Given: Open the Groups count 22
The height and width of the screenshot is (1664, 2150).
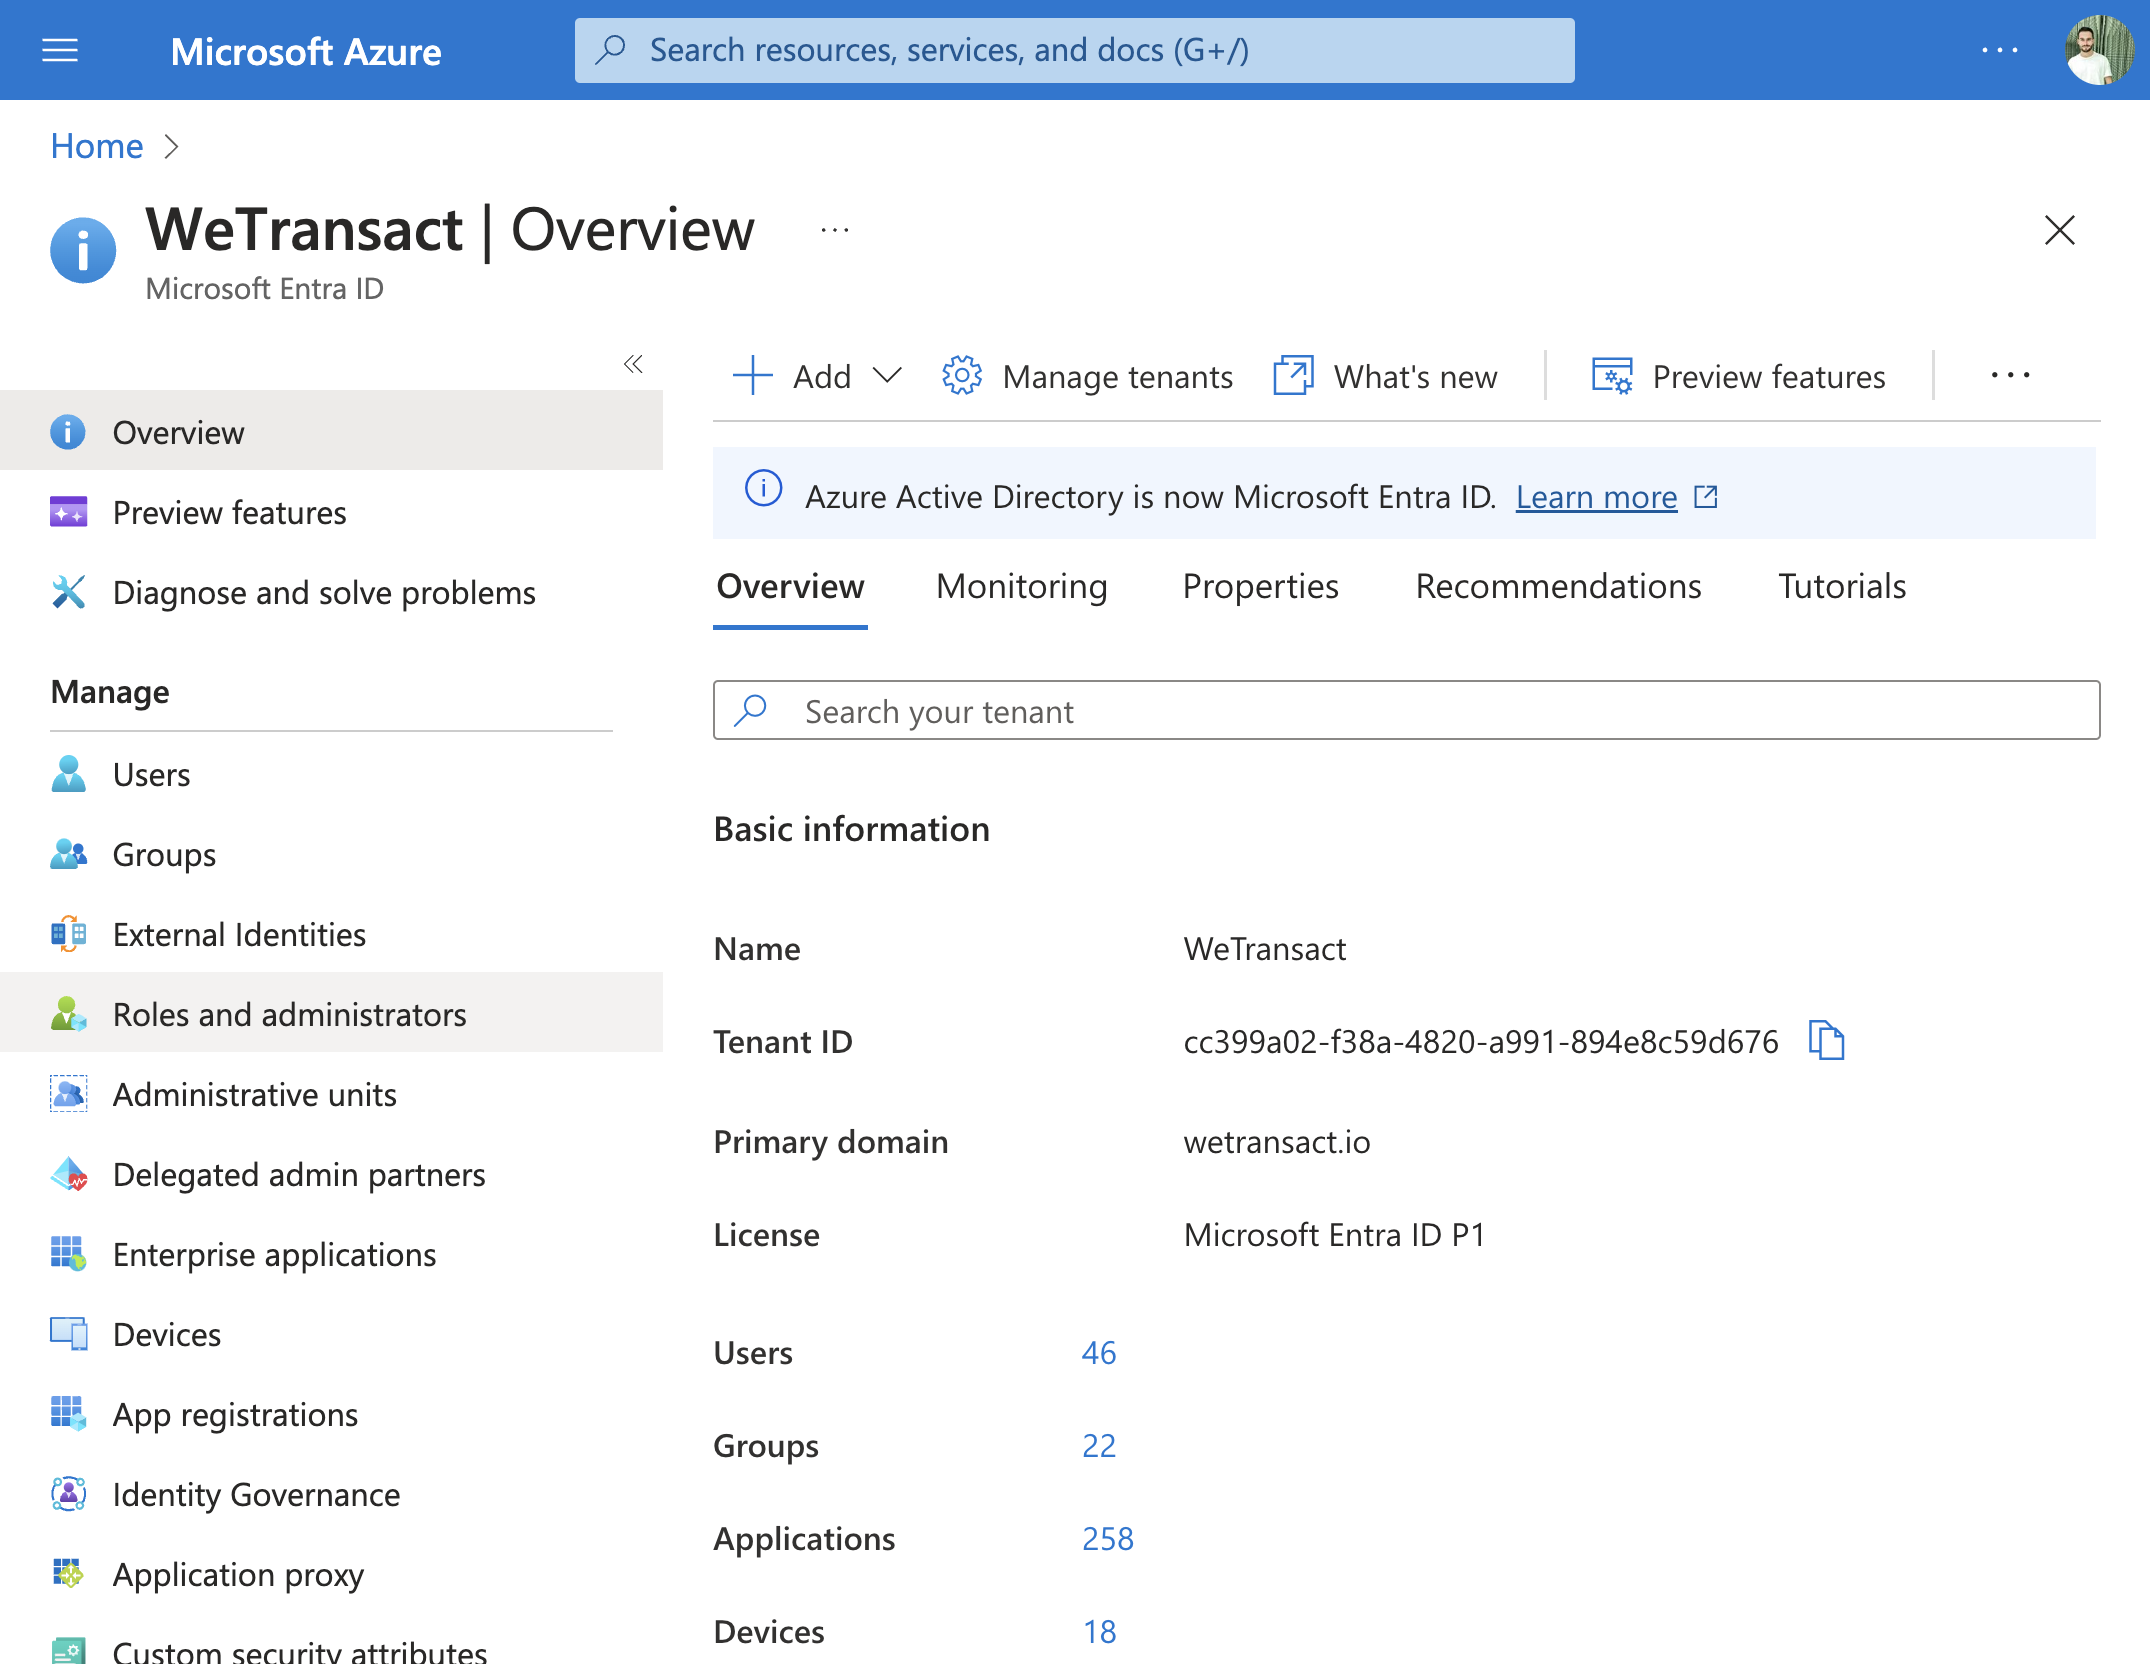Looking at the screenshot, I should tap(1099, 1445).
